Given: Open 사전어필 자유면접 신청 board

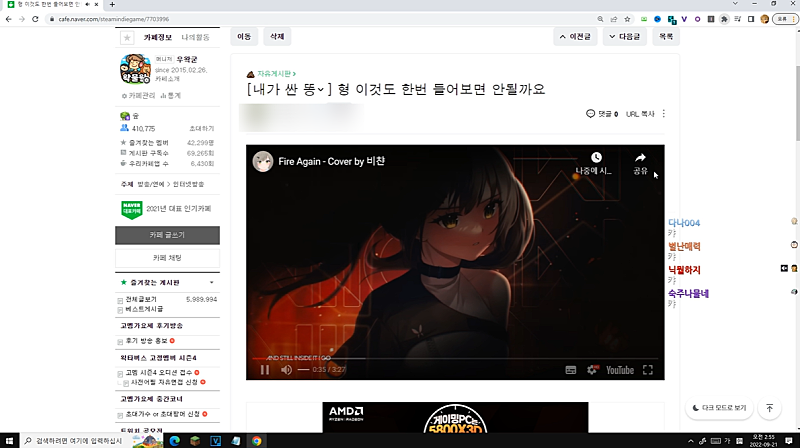Looking at the screenshot, I should (x=164, y=382).
